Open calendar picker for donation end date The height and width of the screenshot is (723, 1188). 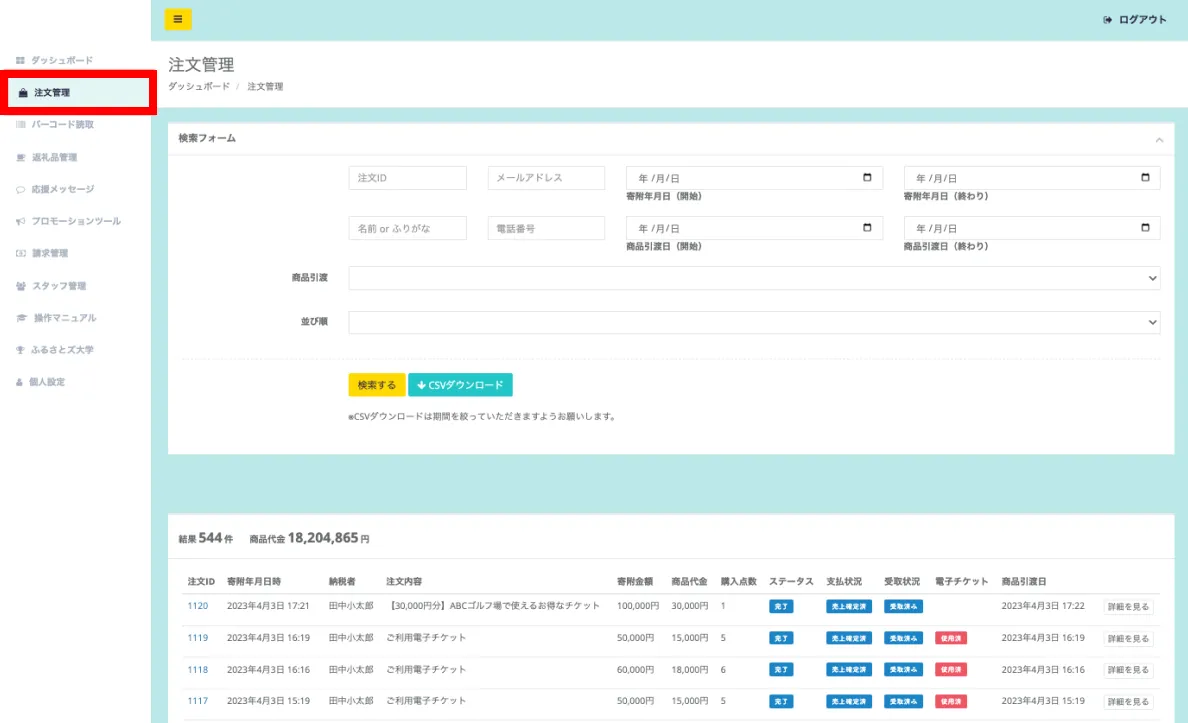pos(1145,178)
